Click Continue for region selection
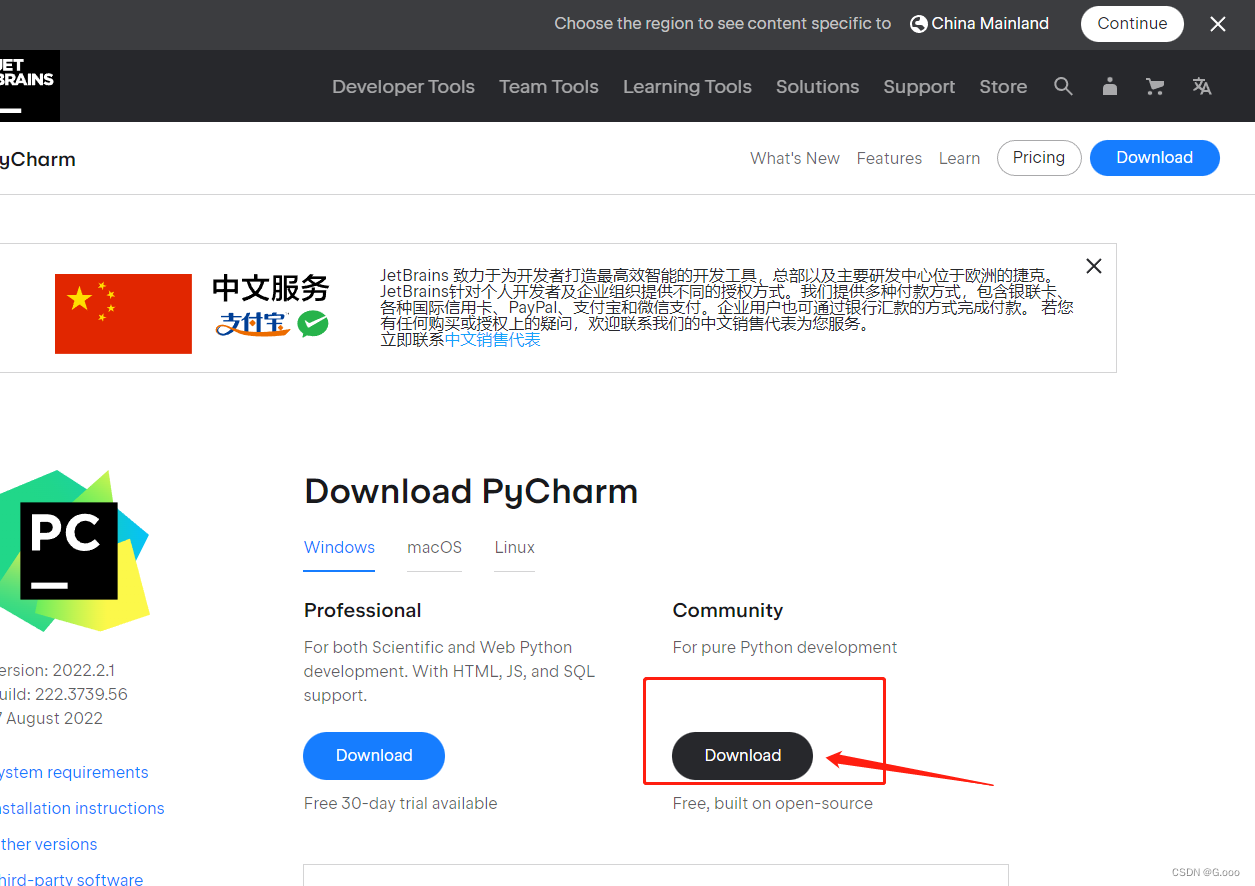This screenshot has width=1255, height=886. [x=1132, y=23]
